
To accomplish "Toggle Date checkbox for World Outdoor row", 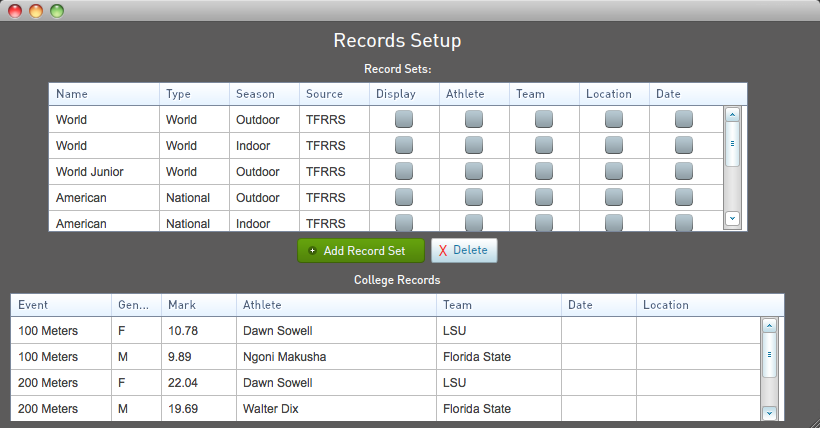I will click(684, 119).
